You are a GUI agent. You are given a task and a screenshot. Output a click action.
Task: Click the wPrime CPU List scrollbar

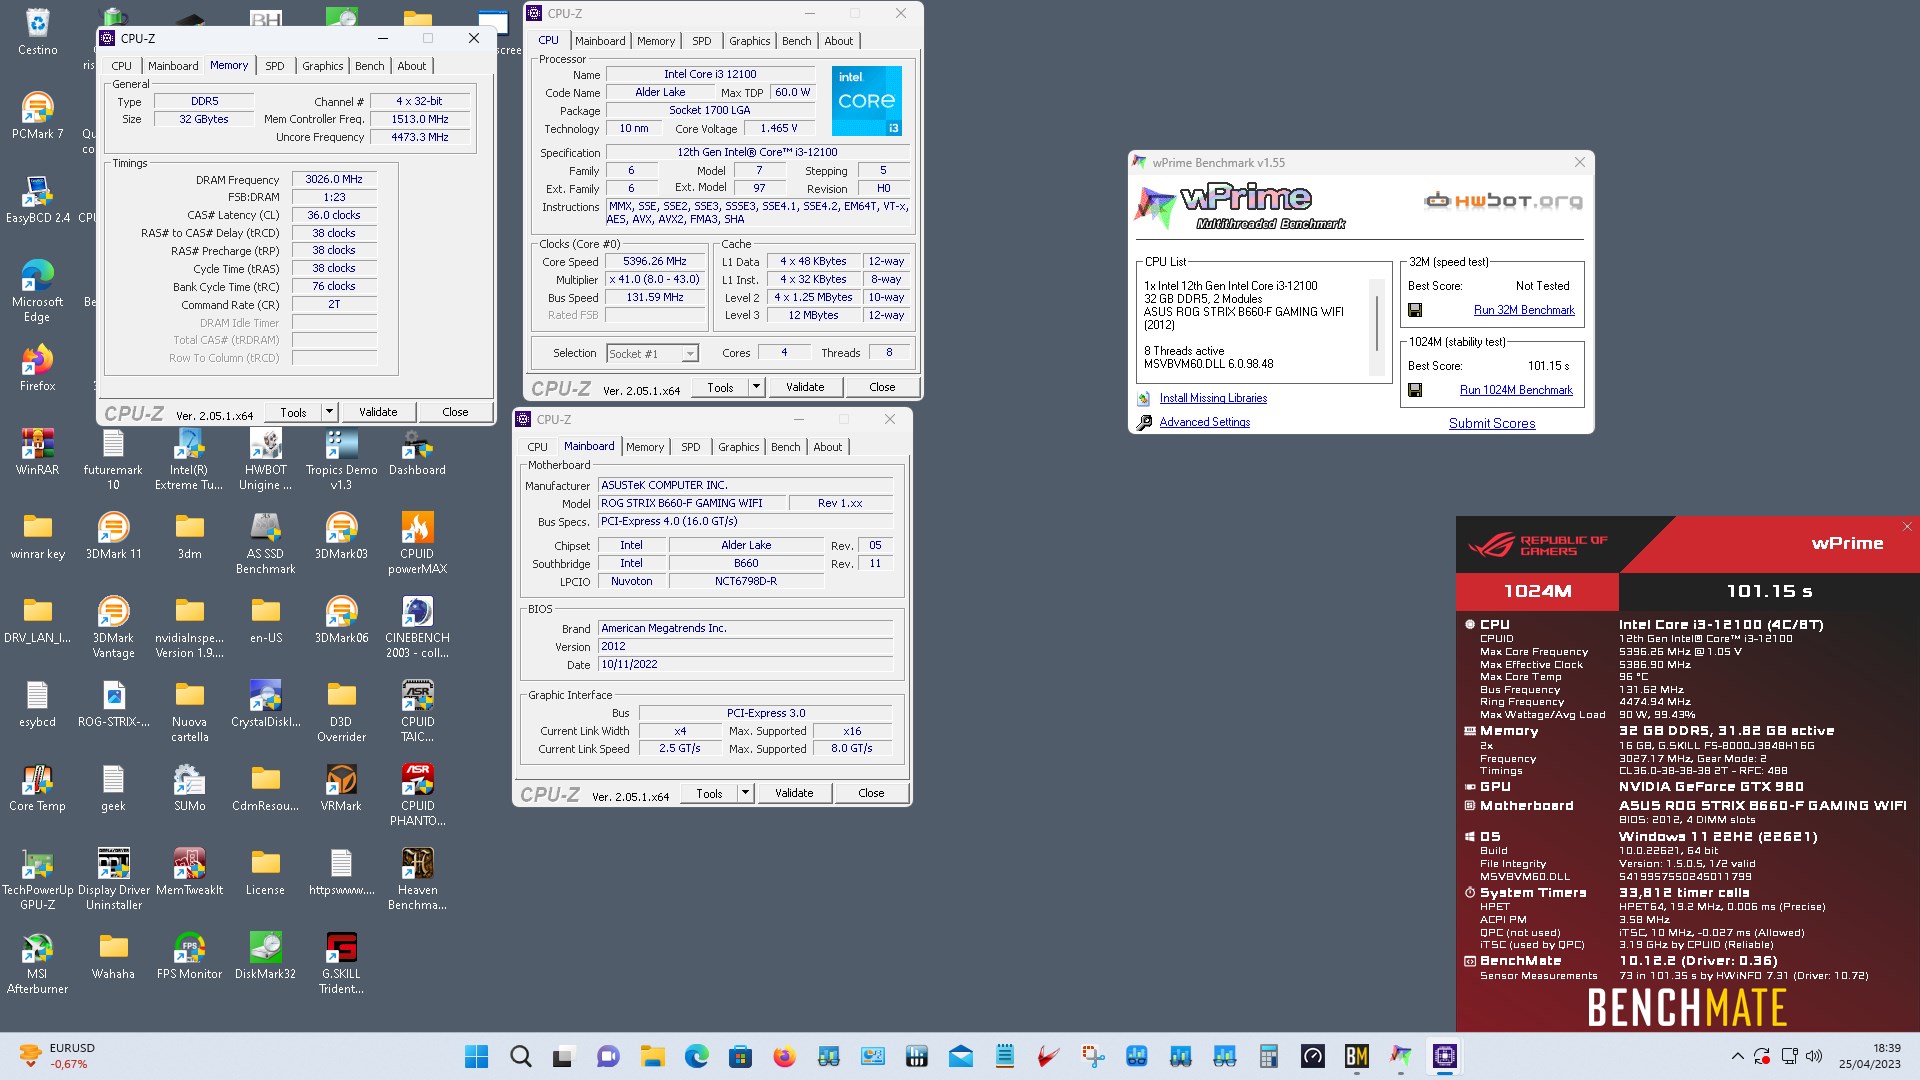pyautogui.click(x=1377, y=323)
